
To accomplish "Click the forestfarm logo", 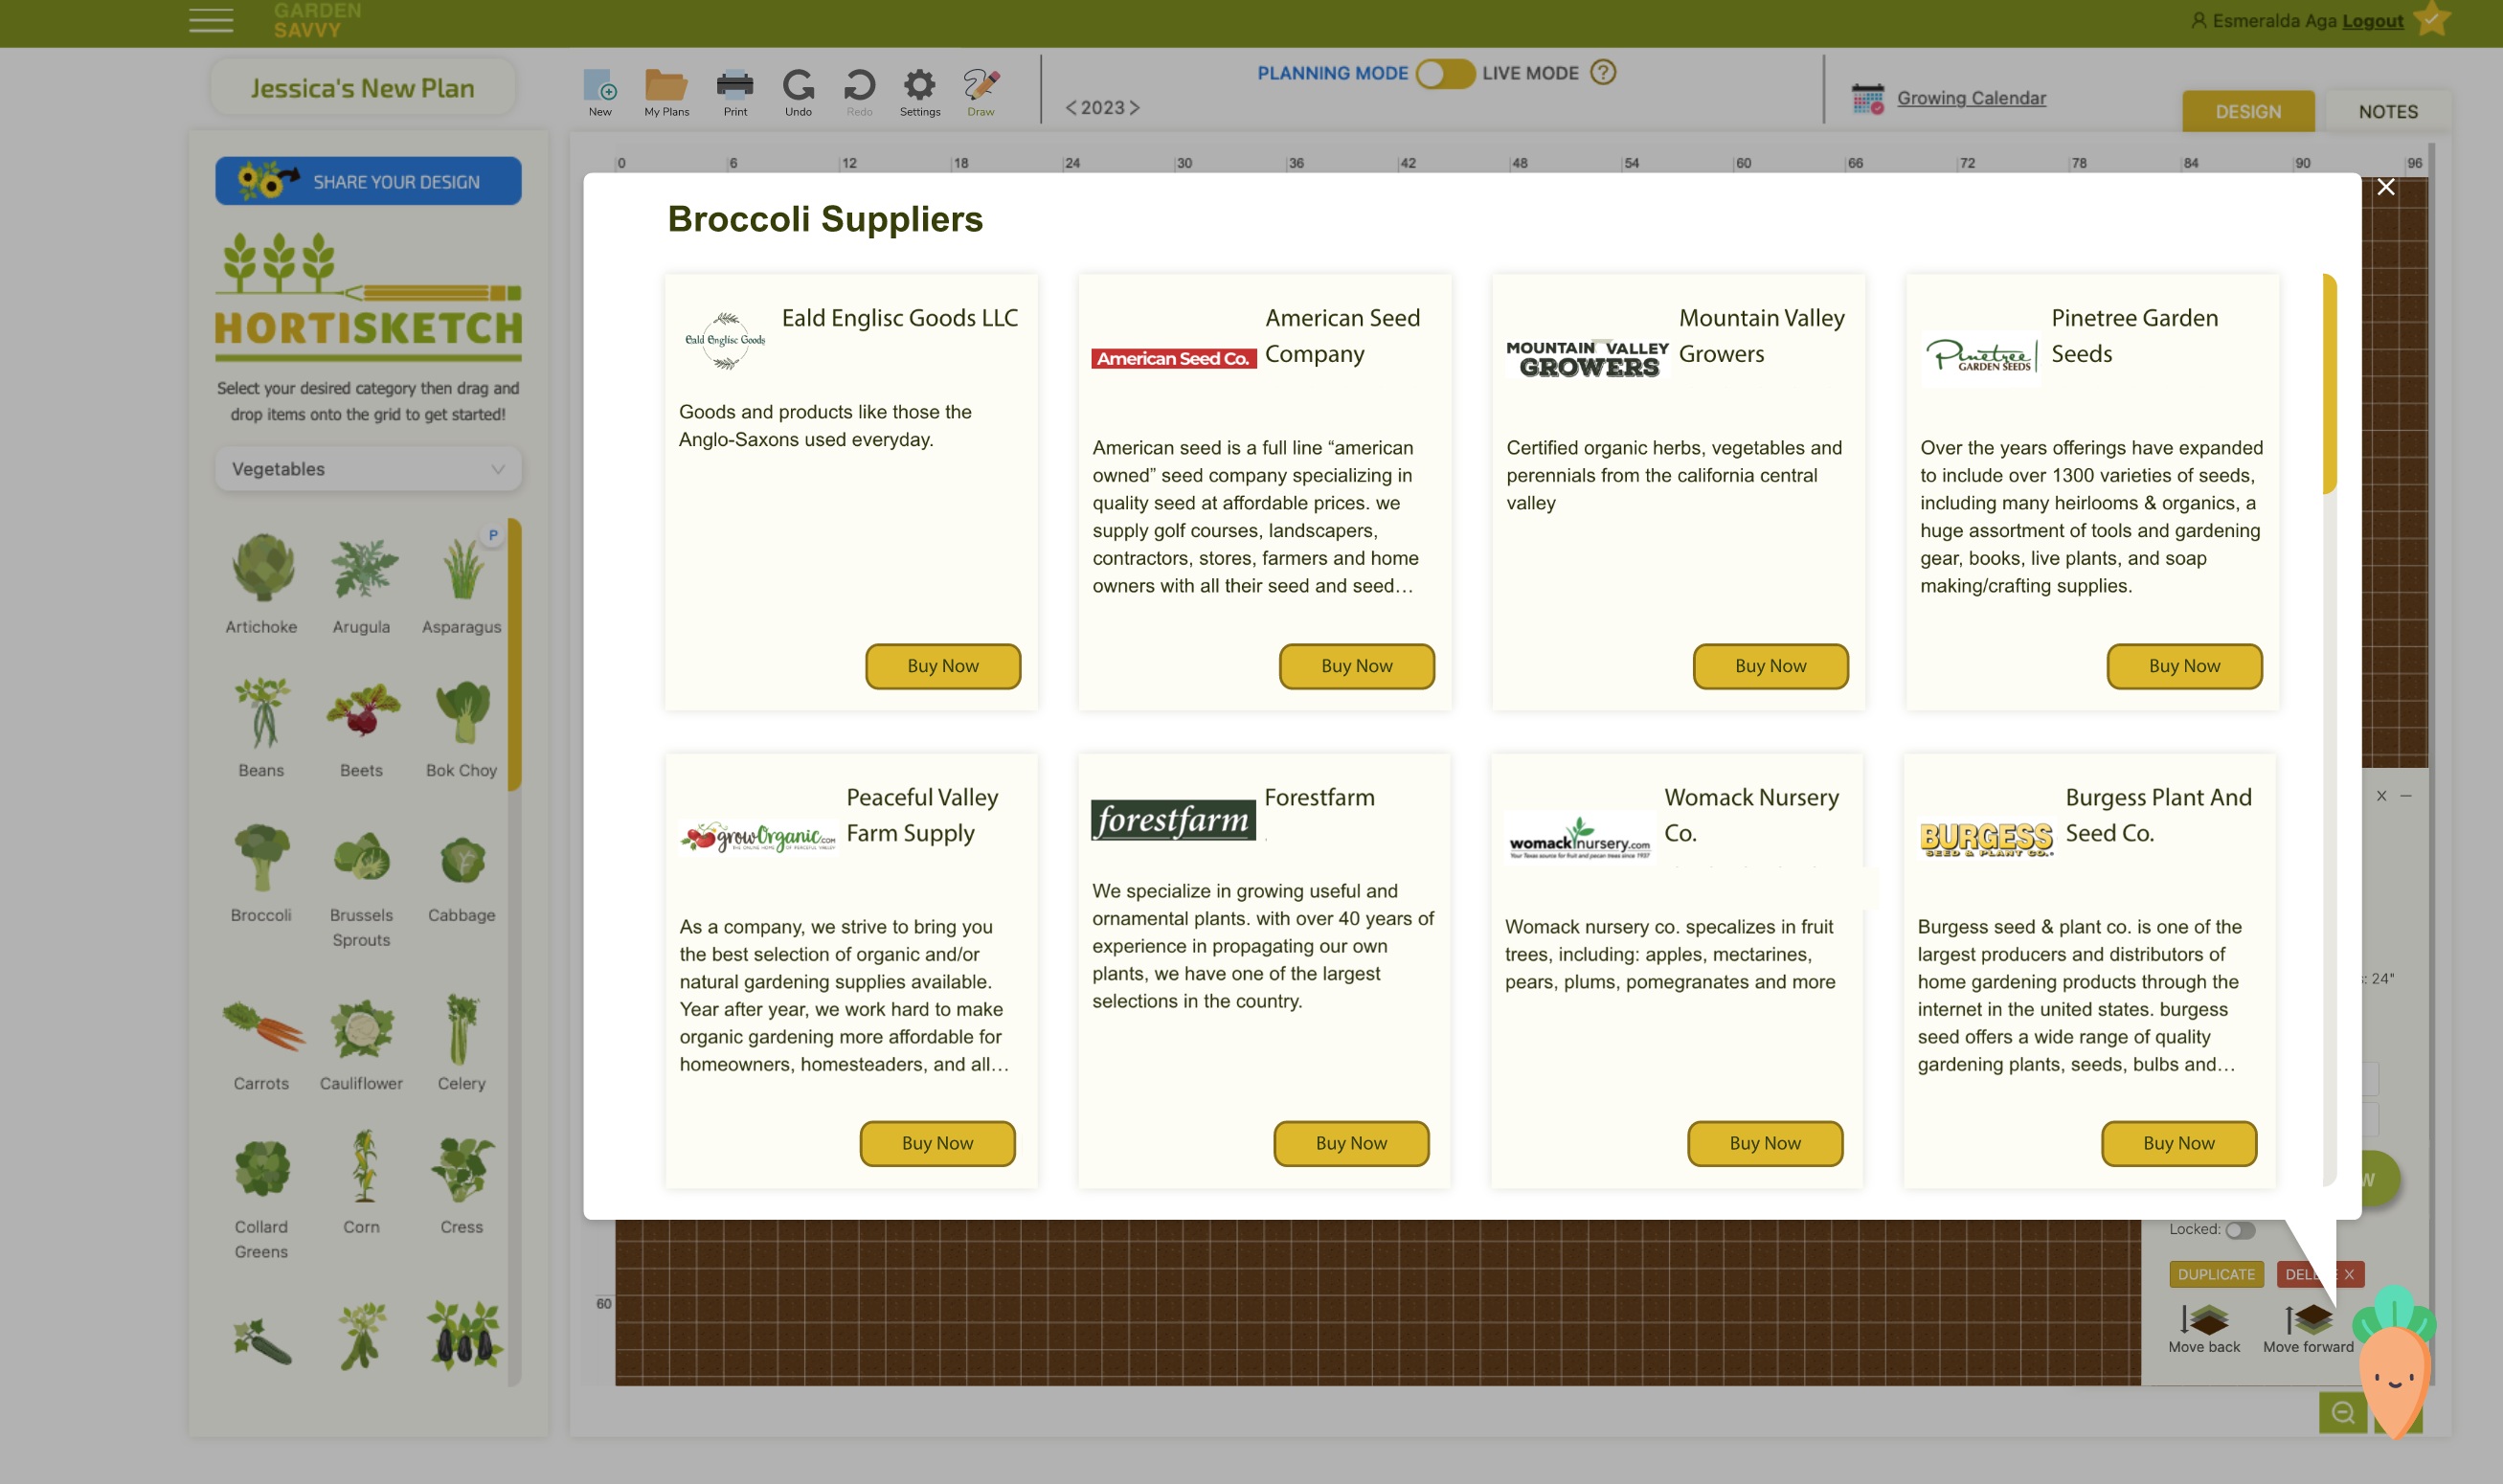I will pyautogui.click(x=1173, y=820).
